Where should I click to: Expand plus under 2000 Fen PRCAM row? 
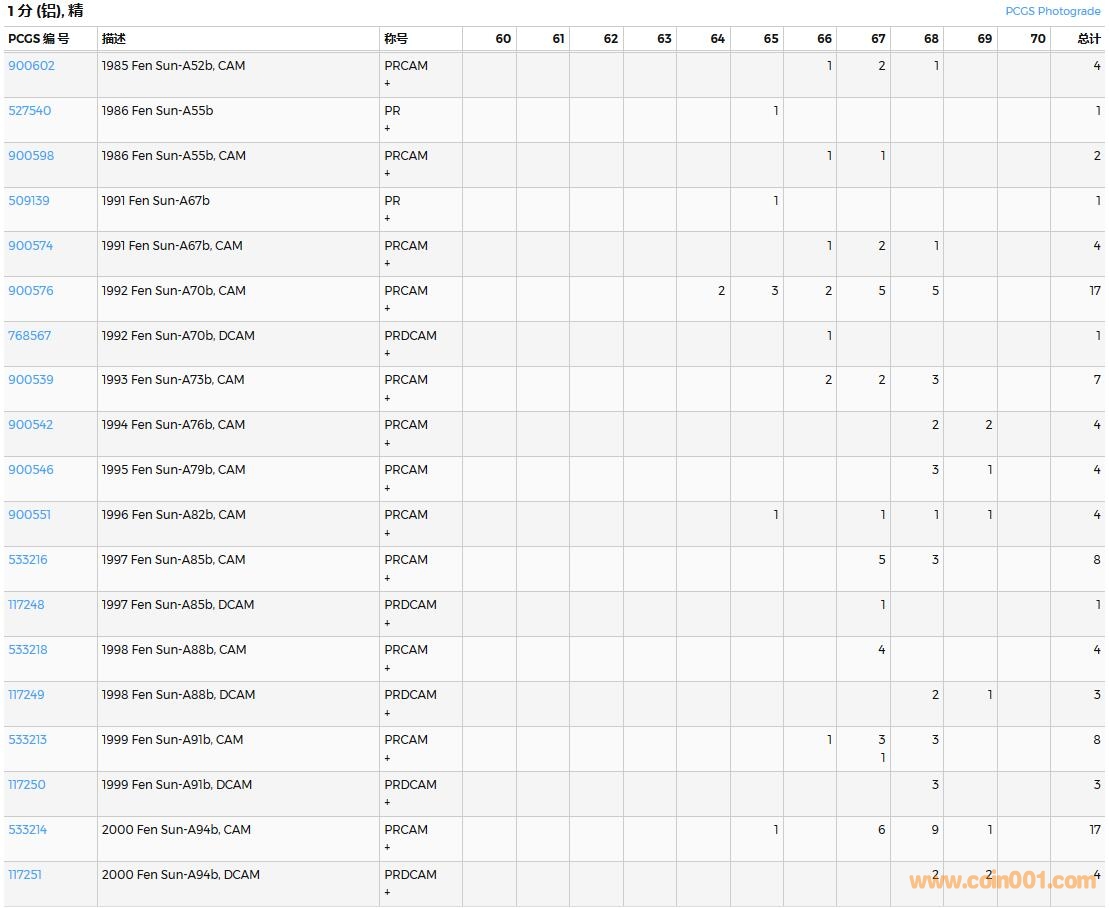(x=387, y=848)
